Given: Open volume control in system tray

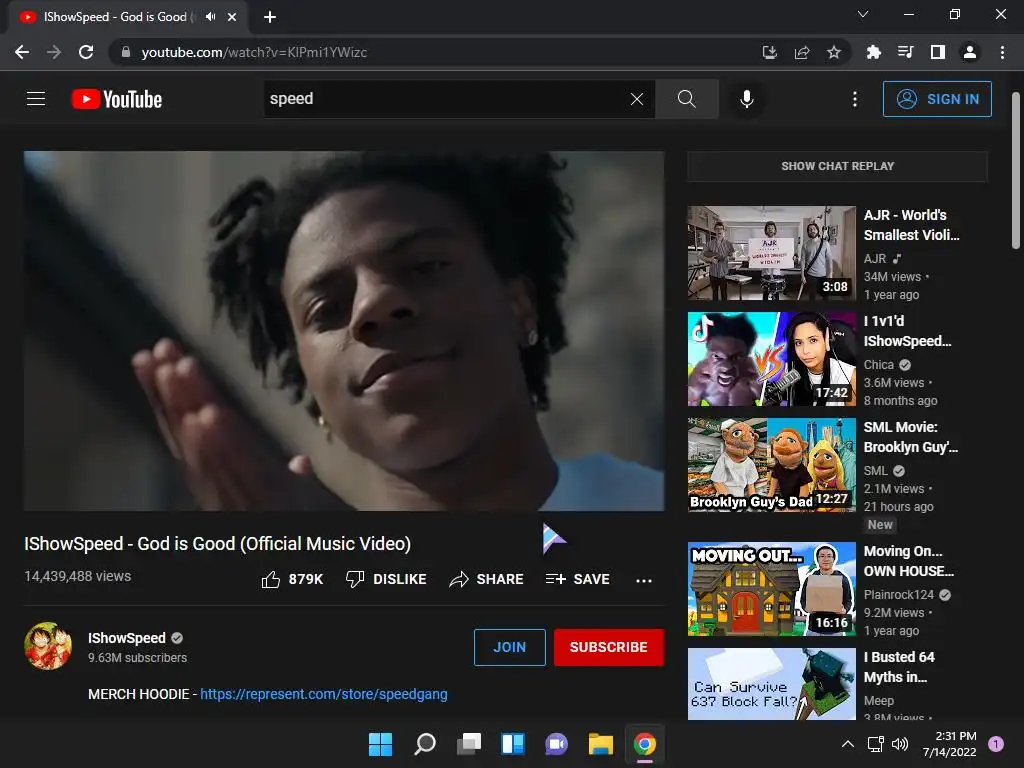Looking at the screenshot, I should coord(900,744).
